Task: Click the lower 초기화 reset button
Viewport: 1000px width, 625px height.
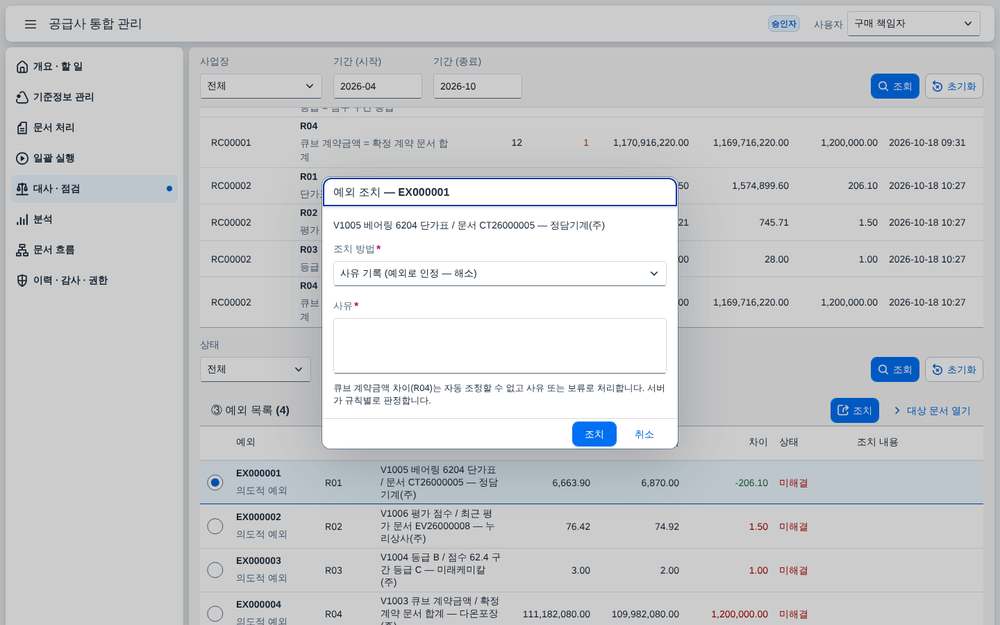Action: 954,369
